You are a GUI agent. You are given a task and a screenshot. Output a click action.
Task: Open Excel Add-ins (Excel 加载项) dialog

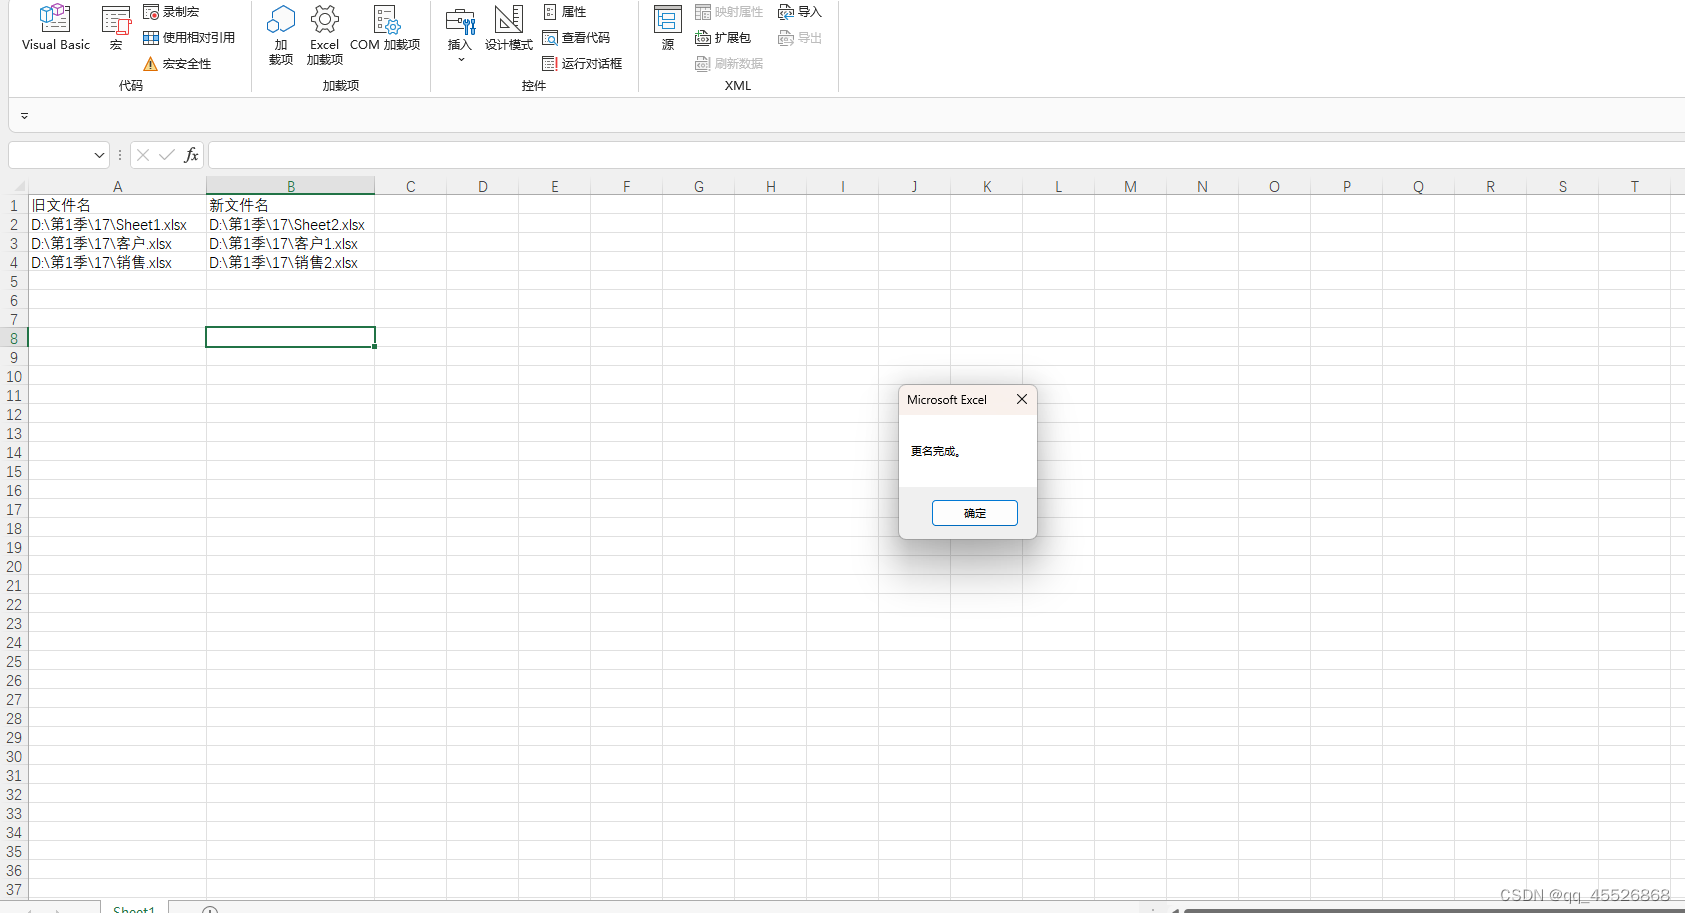point(325,35)
